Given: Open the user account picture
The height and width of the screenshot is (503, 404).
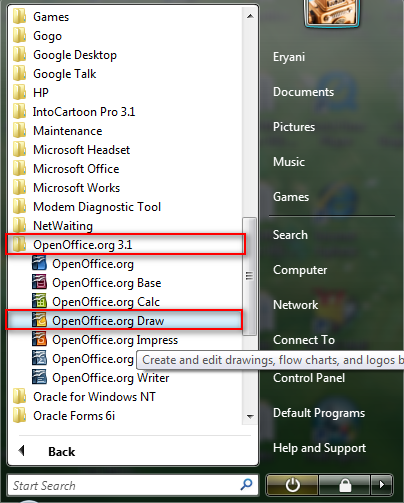Looking at the screenshot, I should click(x=332, y=13).
